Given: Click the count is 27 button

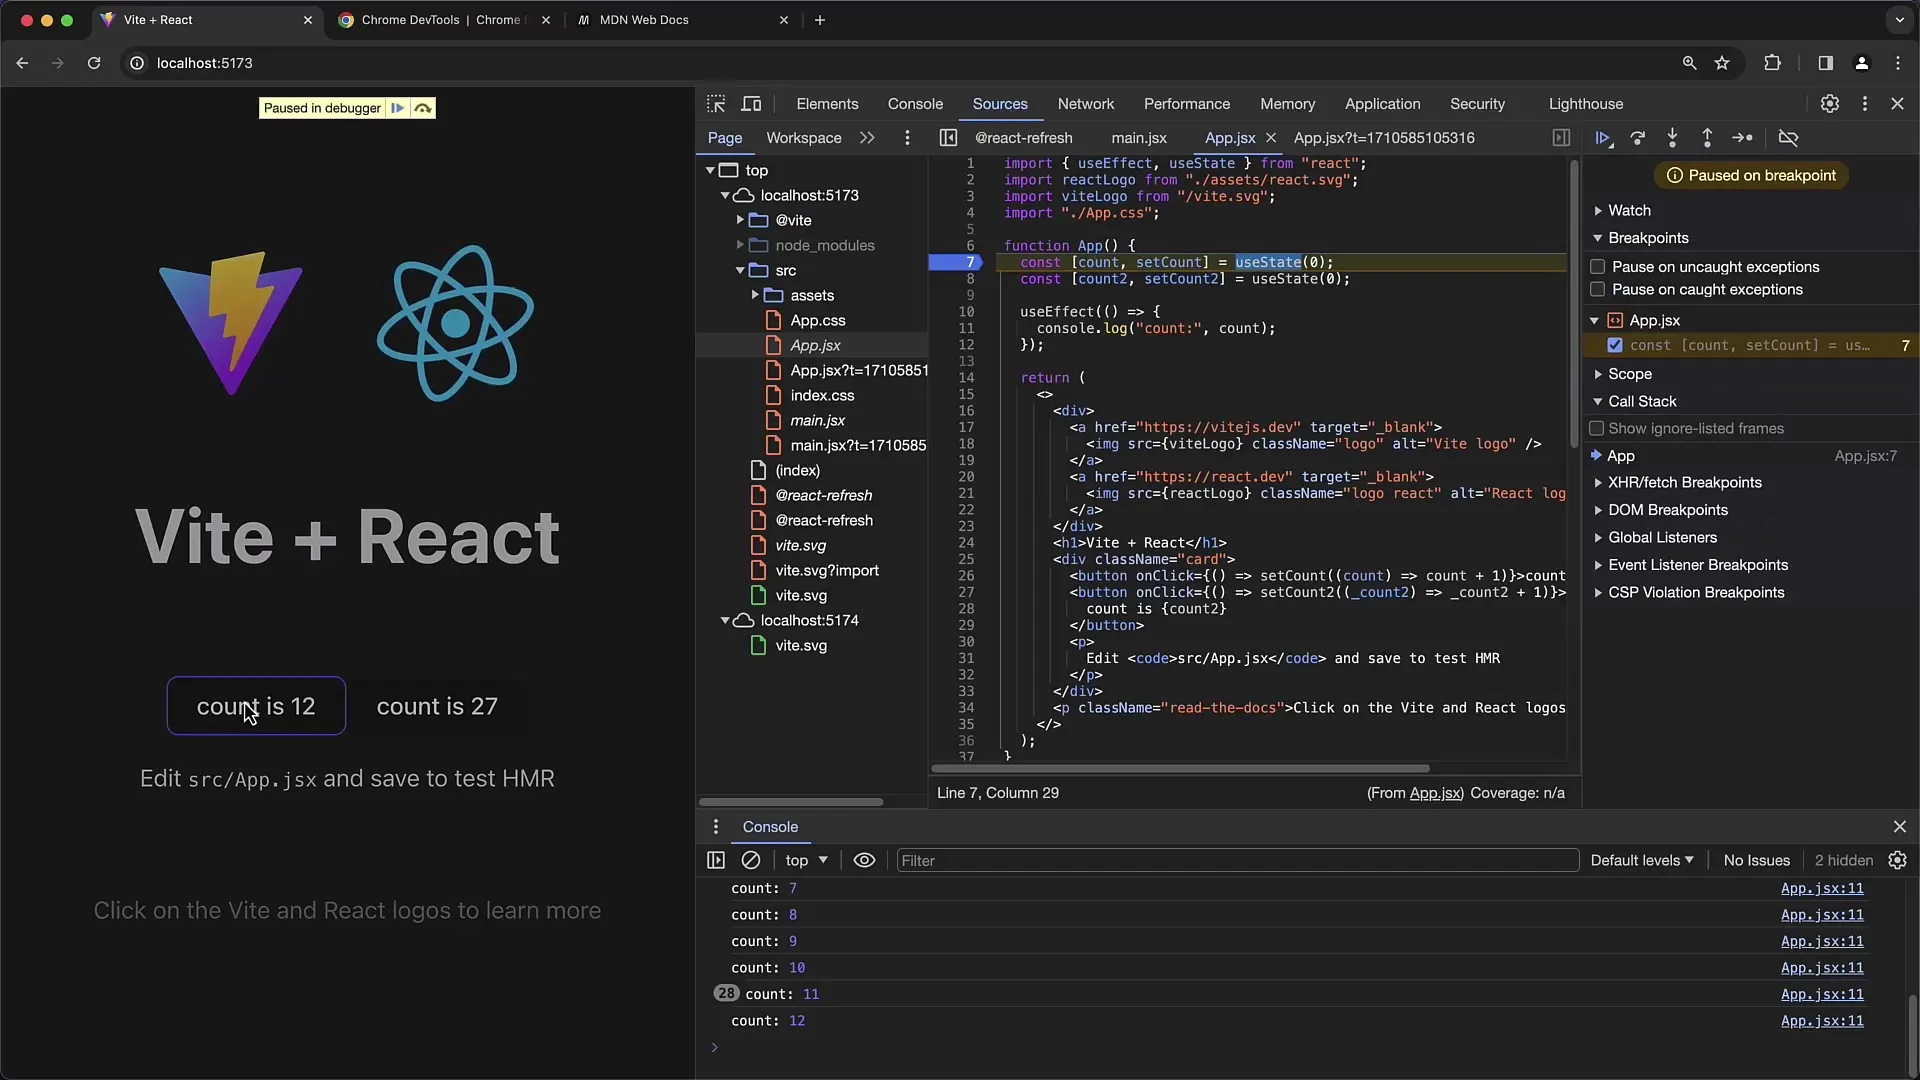Looking at the screenshot, I should click(437, 706).
